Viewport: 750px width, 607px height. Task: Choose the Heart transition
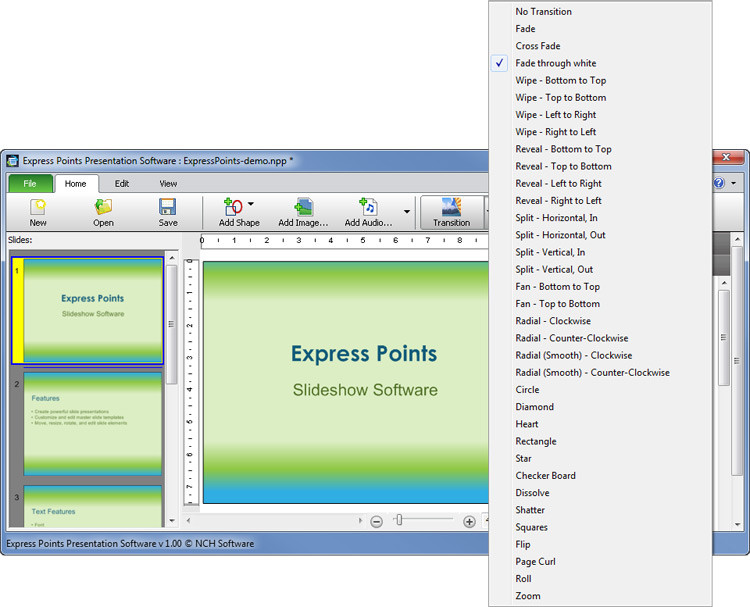pos(600,424)
